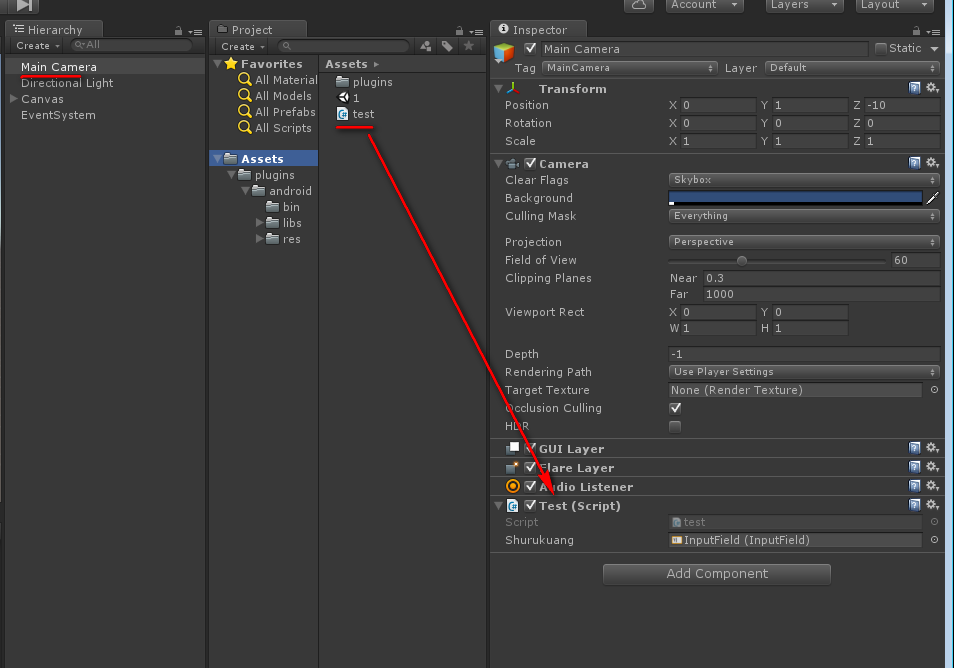Viewport: 954px width, 668px height.
Task: Open Transform help icon
Action: 914,88
